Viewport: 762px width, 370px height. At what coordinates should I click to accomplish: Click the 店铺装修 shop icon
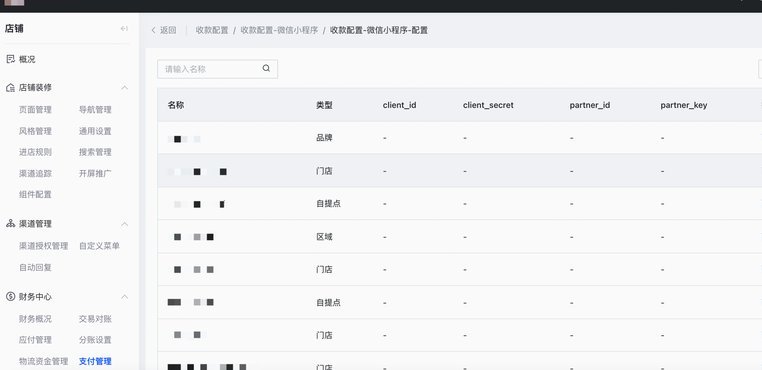[x=10, y=88]
